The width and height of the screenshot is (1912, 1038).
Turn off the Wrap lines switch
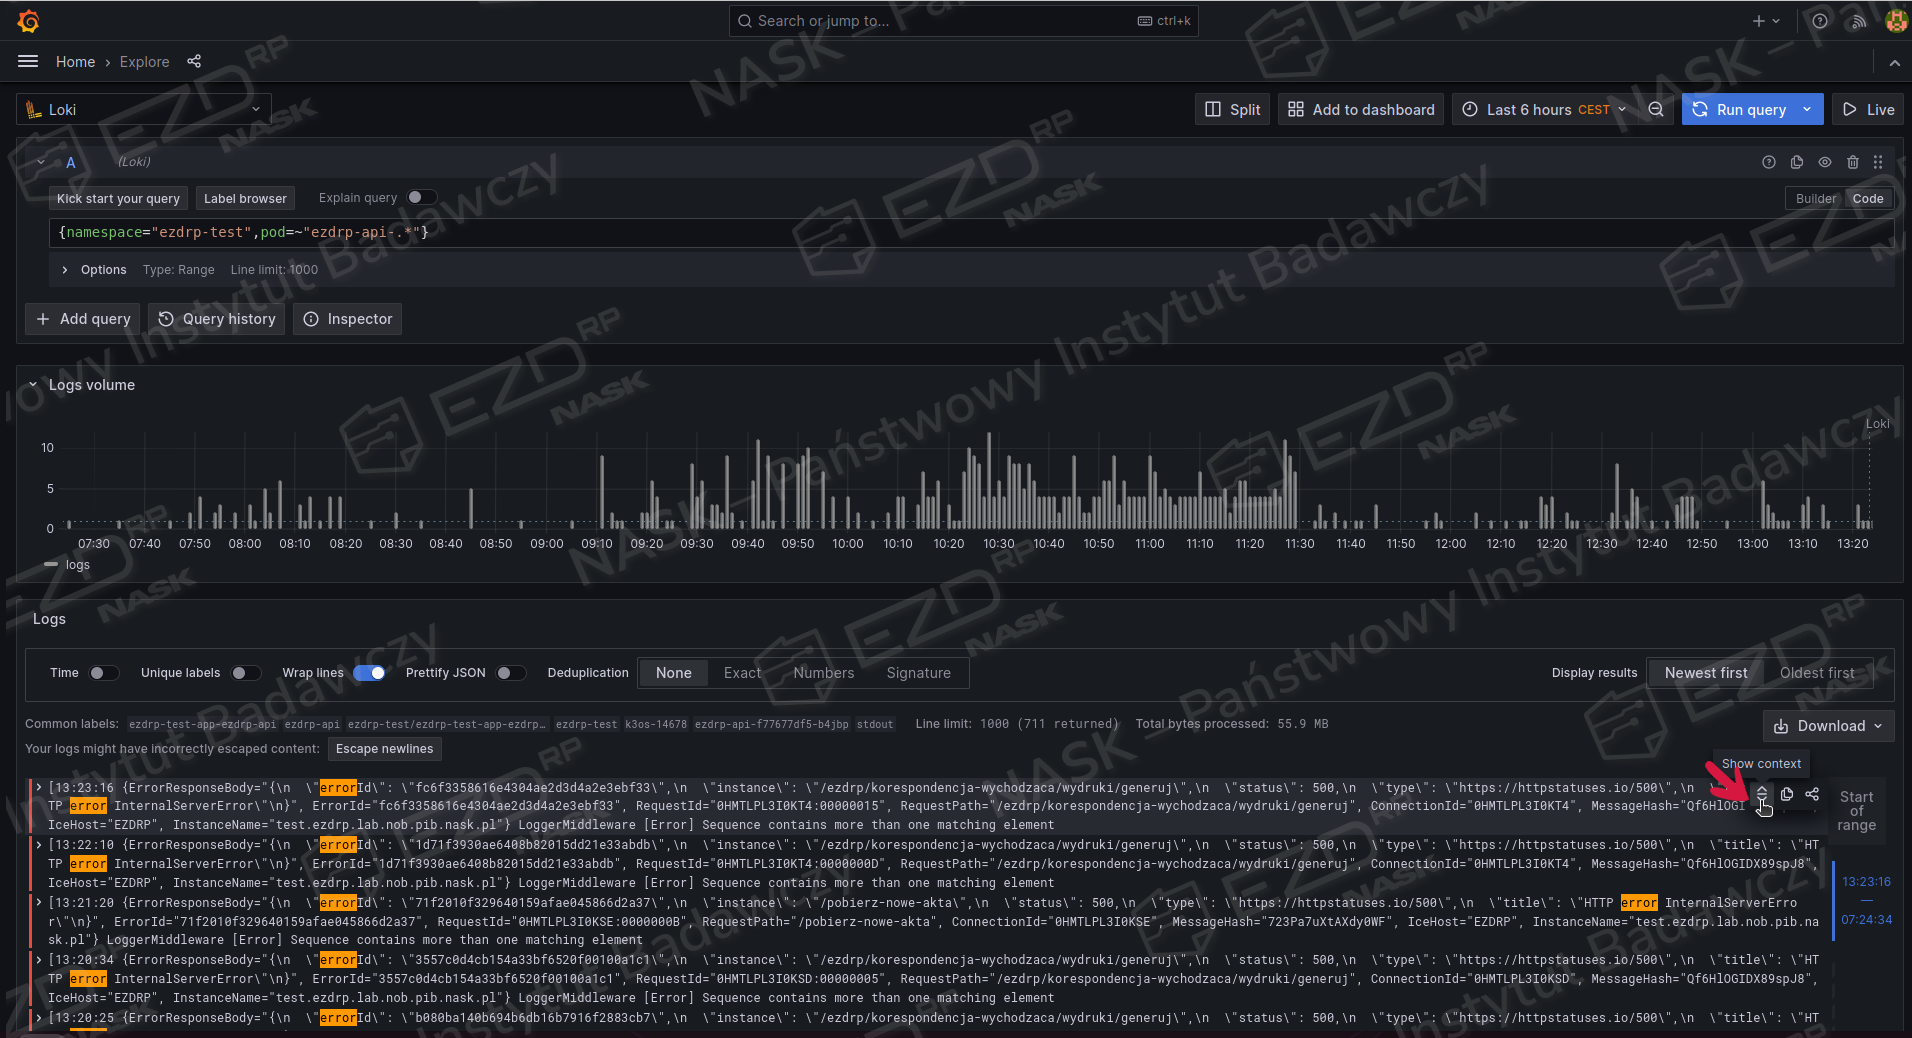click(x=369, y=673)
